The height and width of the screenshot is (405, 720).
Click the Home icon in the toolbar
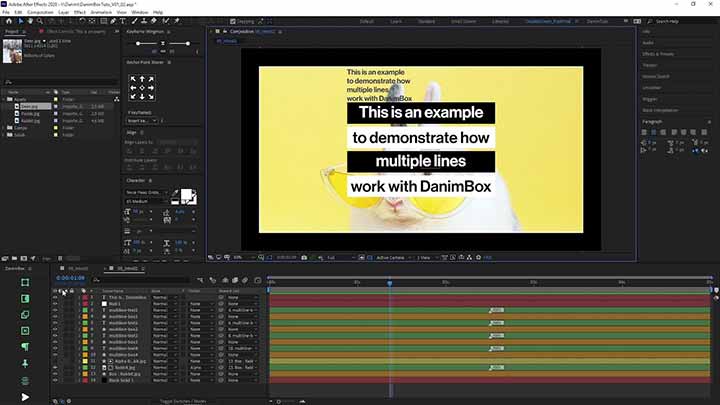pos(8,21)
